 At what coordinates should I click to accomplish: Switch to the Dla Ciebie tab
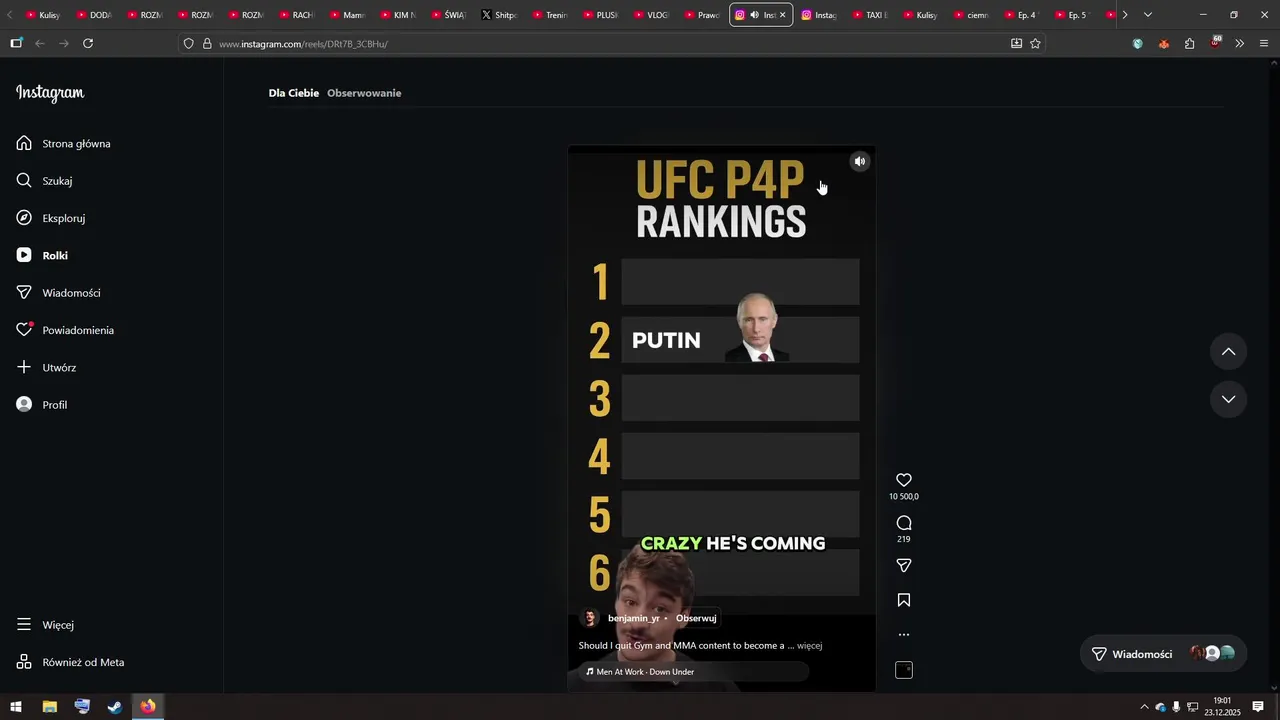pos(293,93)
